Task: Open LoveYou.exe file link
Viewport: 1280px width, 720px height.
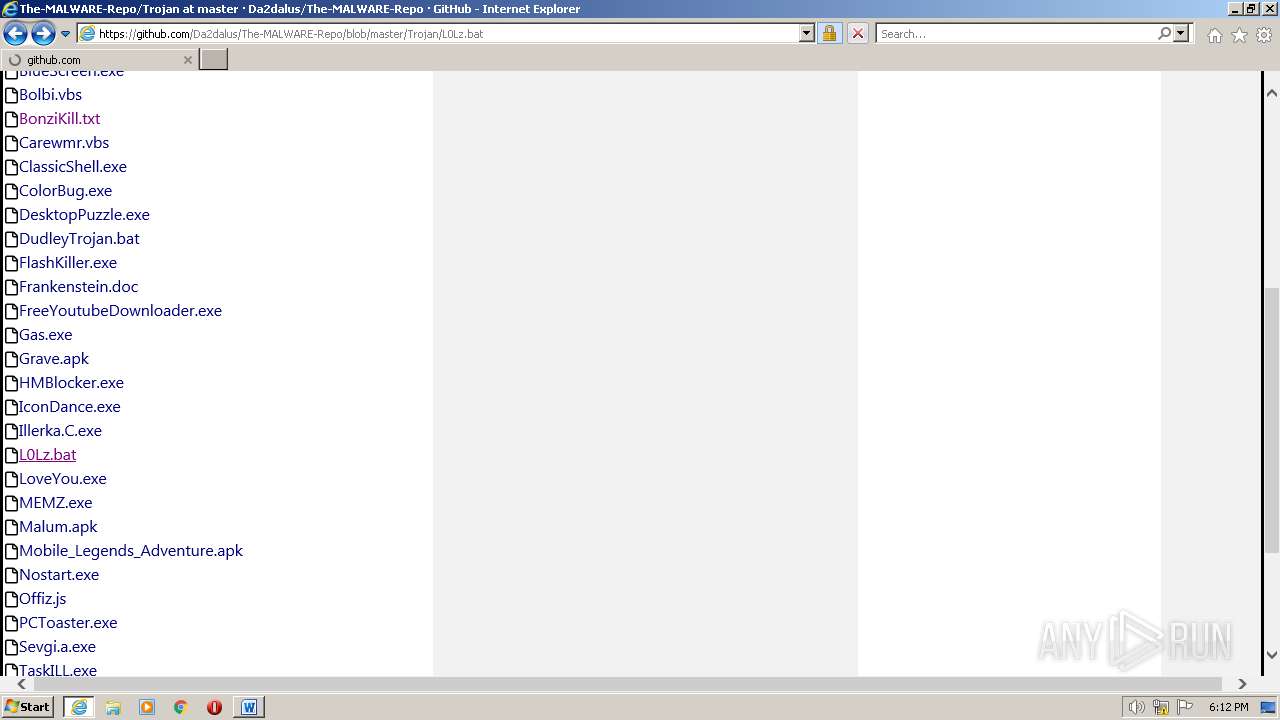Action: pyautogui.click(x=62, y=479)
